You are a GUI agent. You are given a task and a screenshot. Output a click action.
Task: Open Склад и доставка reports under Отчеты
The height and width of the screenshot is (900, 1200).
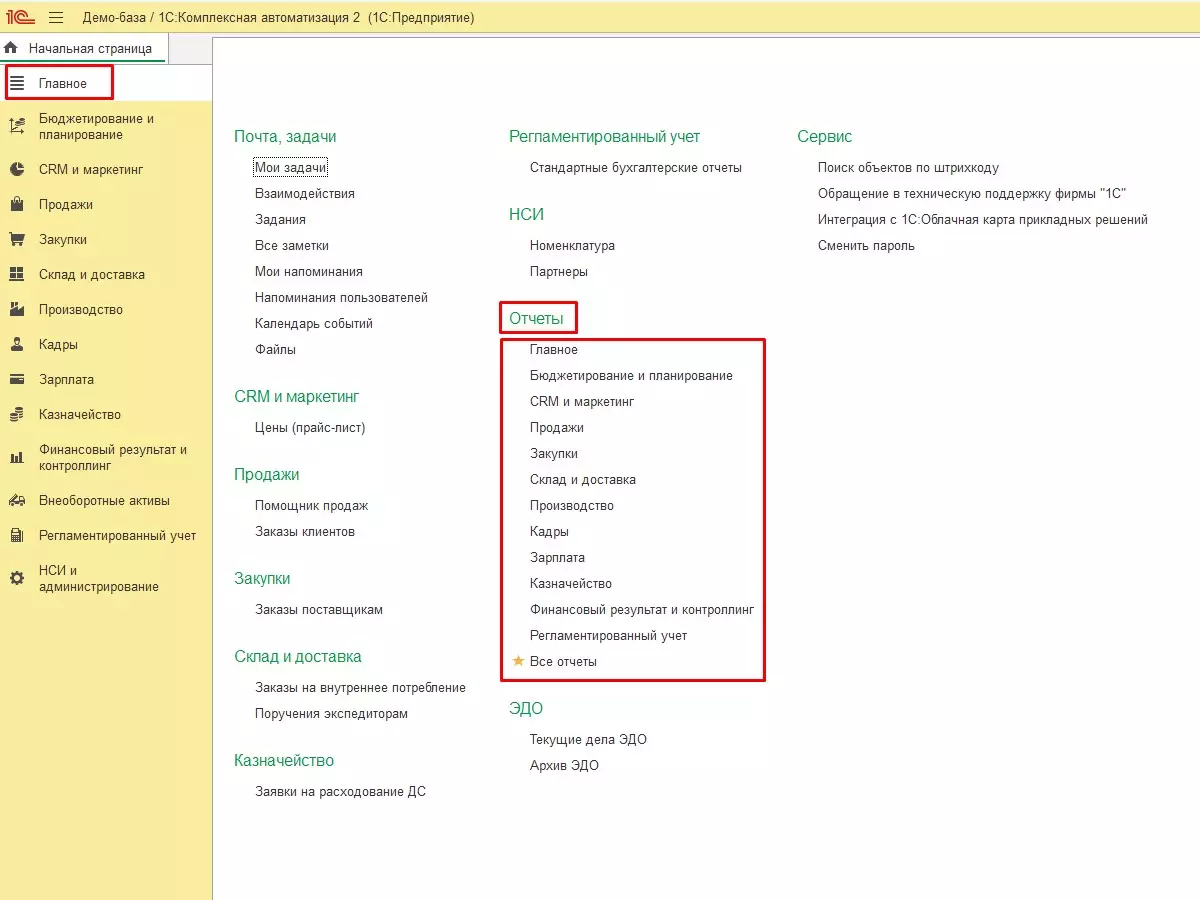583,480
